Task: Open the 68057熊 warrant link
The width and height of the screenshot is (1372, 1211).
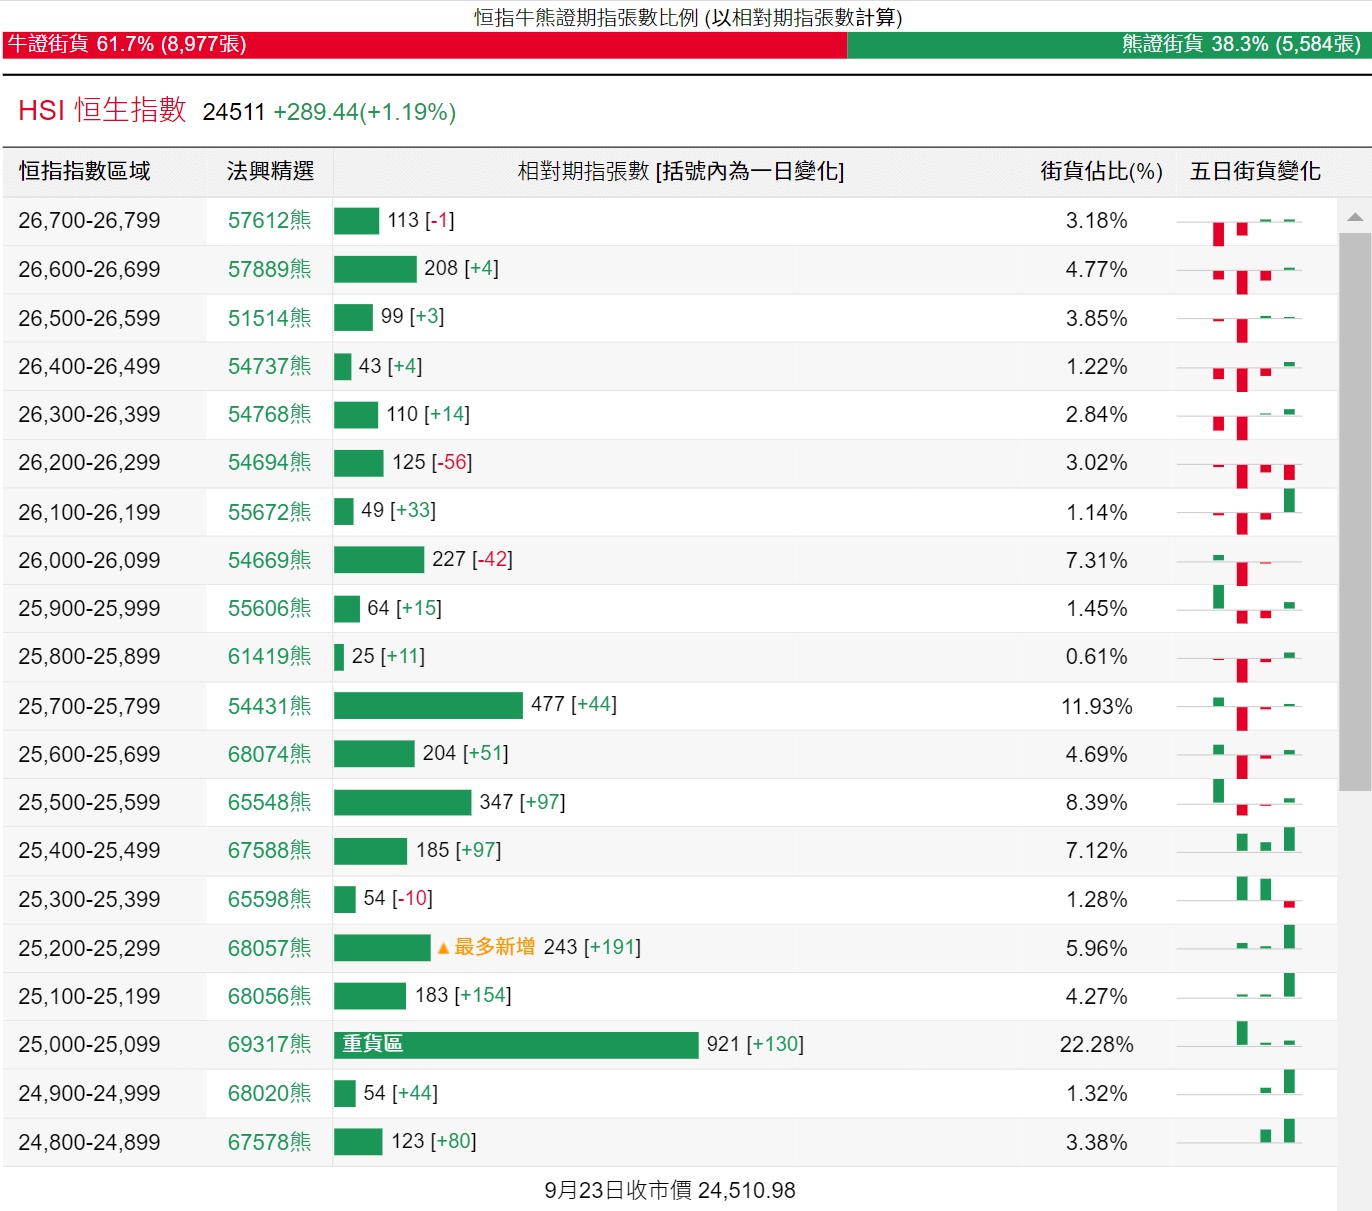Action: 269,948
